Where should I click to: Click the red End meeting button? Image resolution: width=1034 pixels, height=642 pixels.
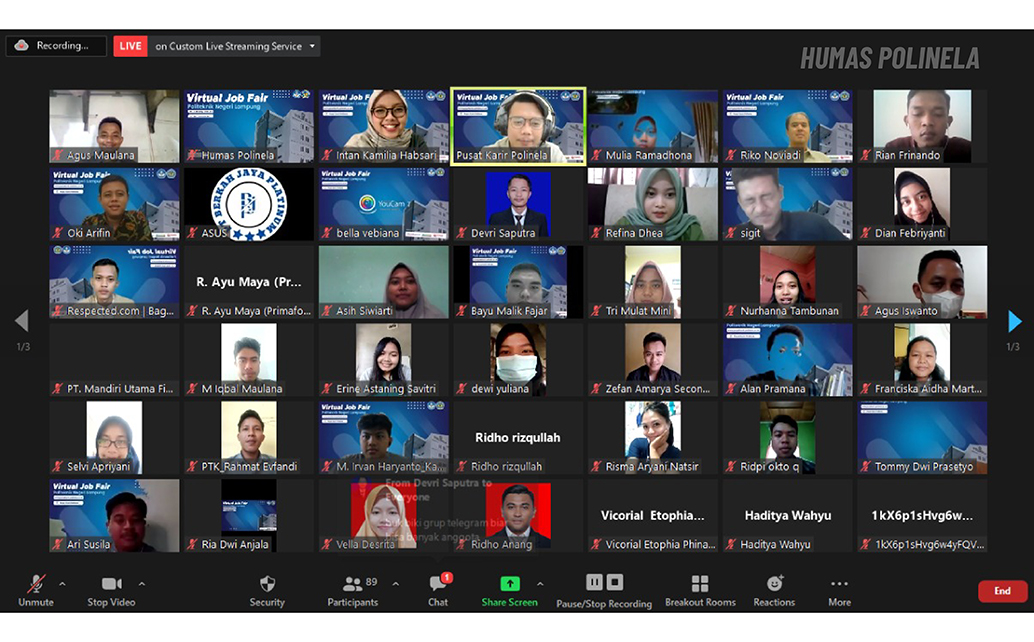point(1002,591)
